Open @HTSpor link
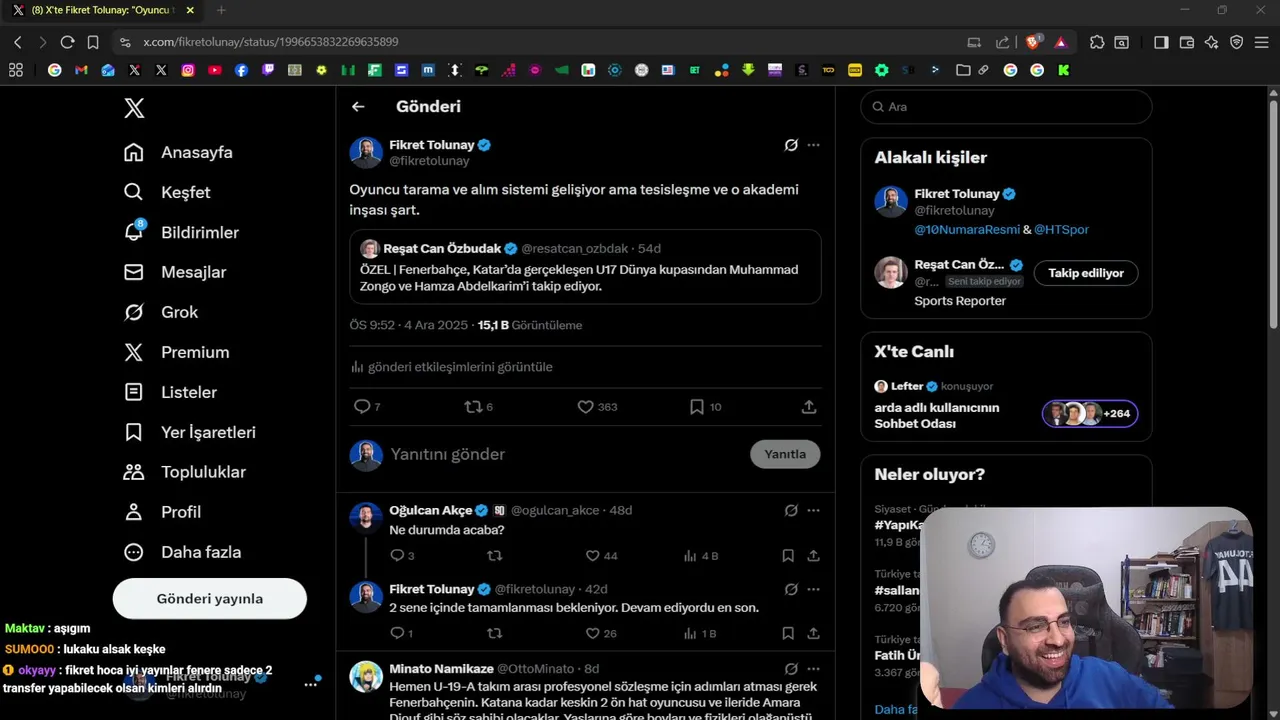 1061,229
